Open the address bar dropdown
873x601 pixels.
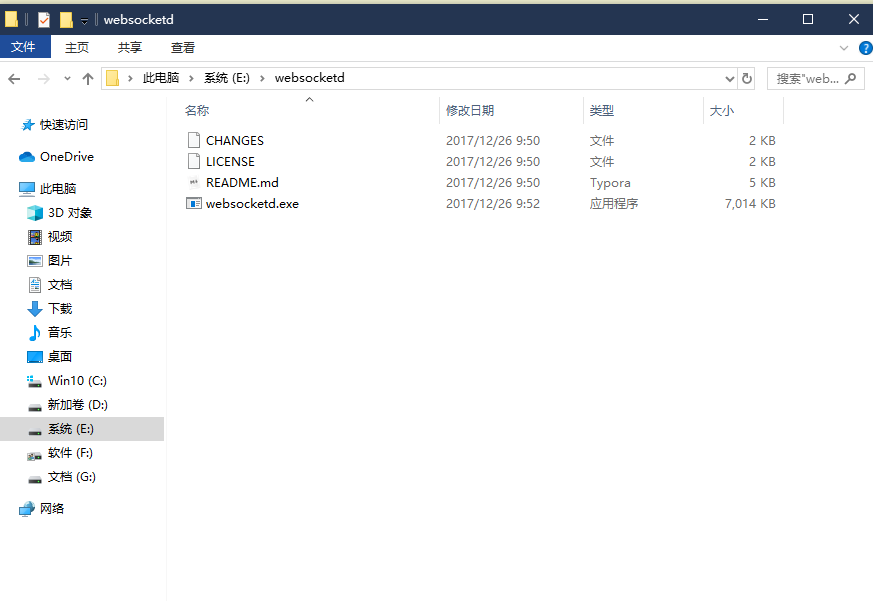[729, 78]
